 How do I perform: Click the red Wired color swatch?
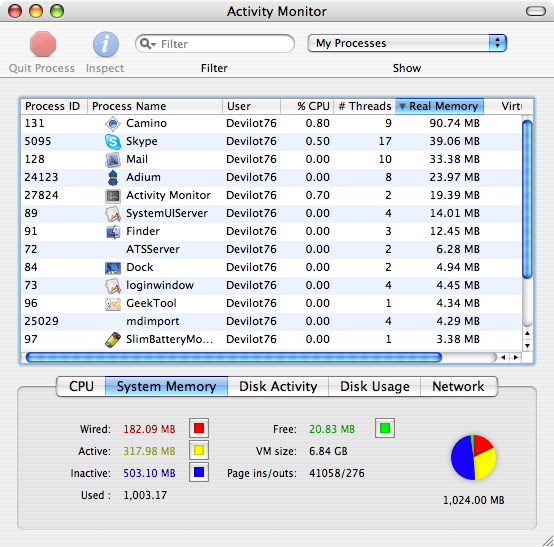(x=199, y=428)
